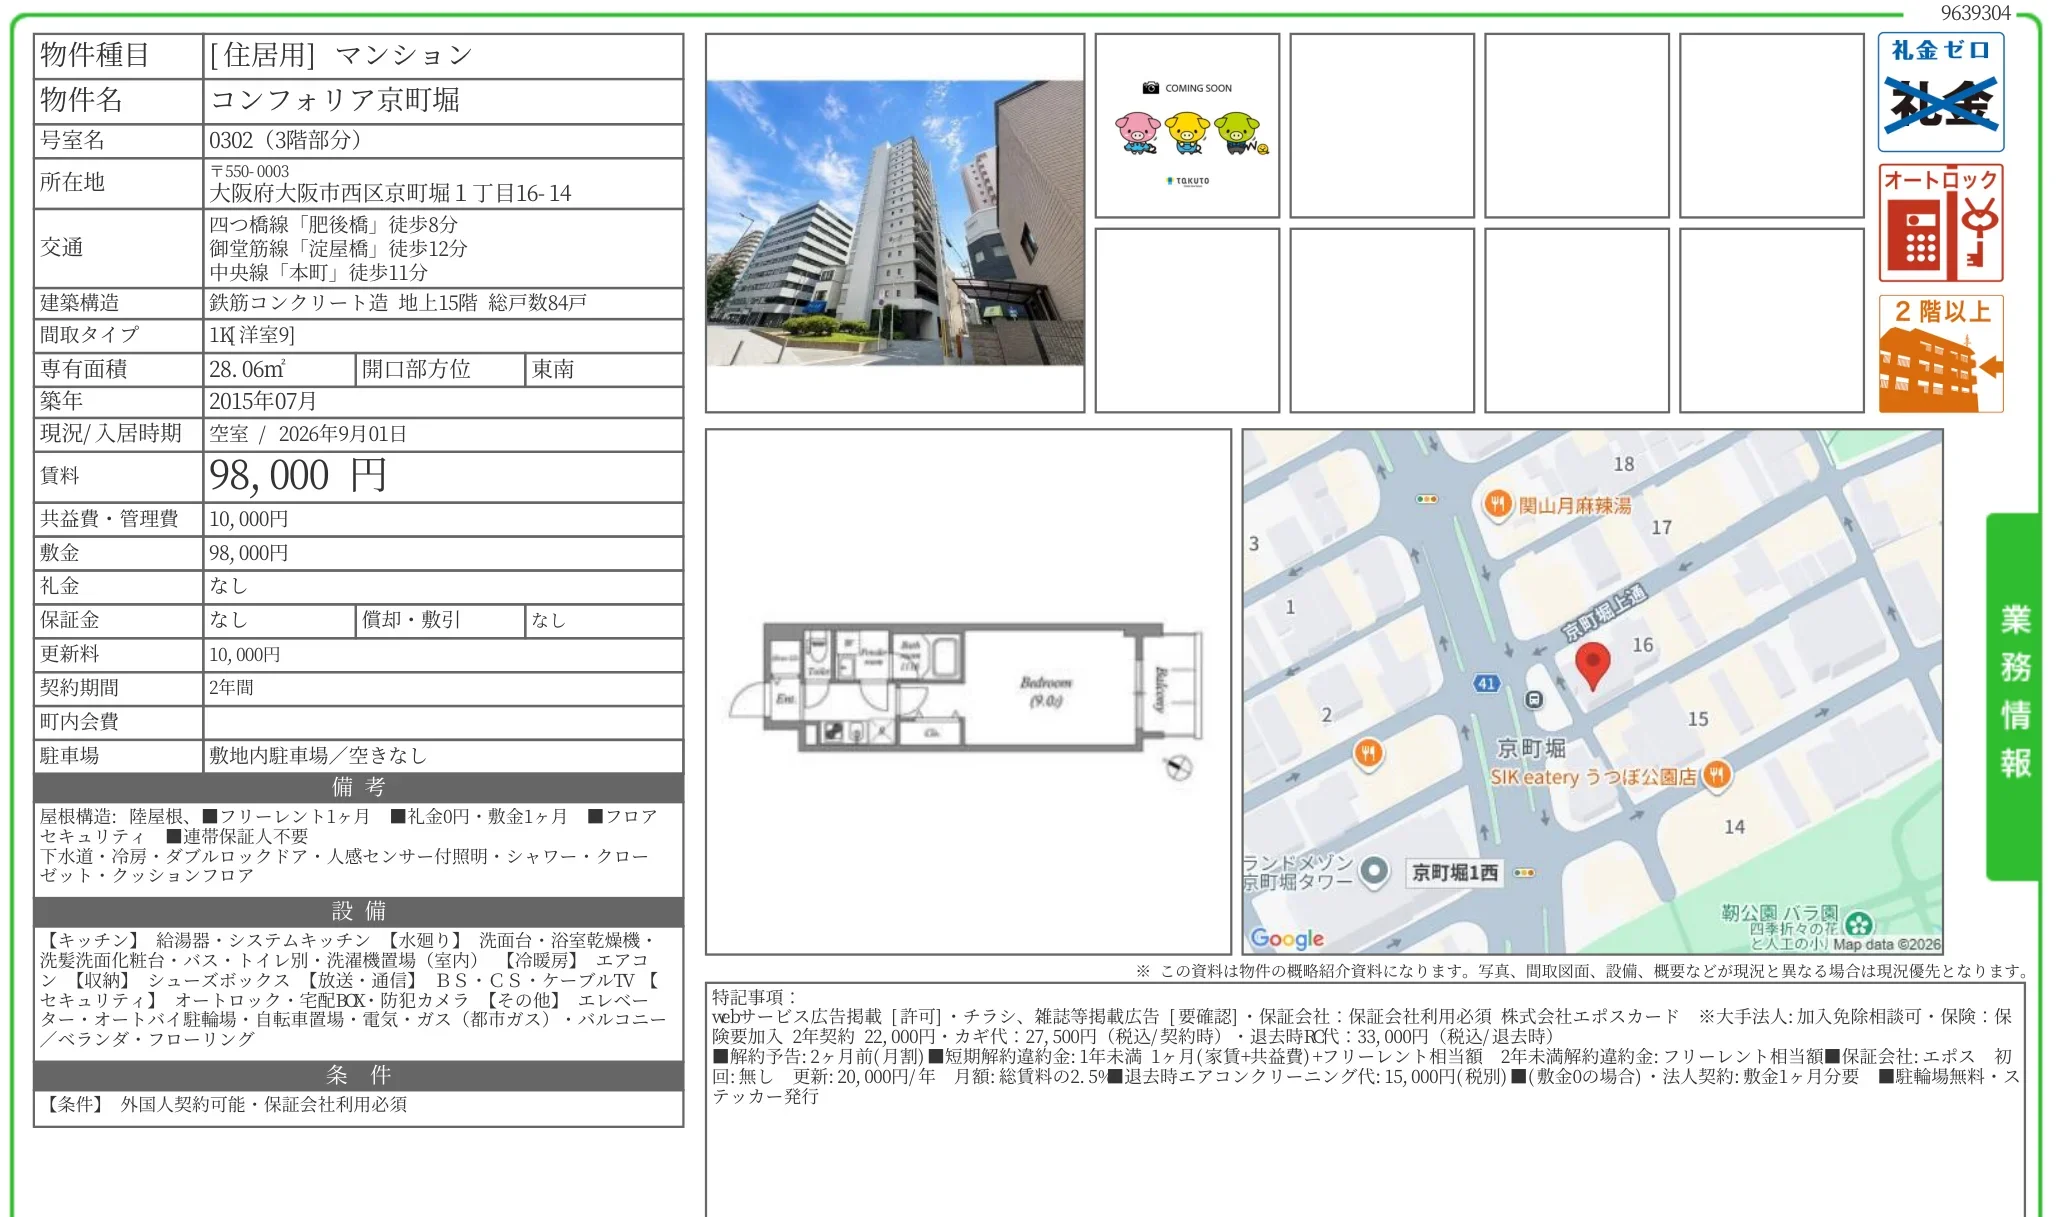The image size is (2056, 1217).
Task: Click the 設備 section header
Action: click(x=358, y=911)
